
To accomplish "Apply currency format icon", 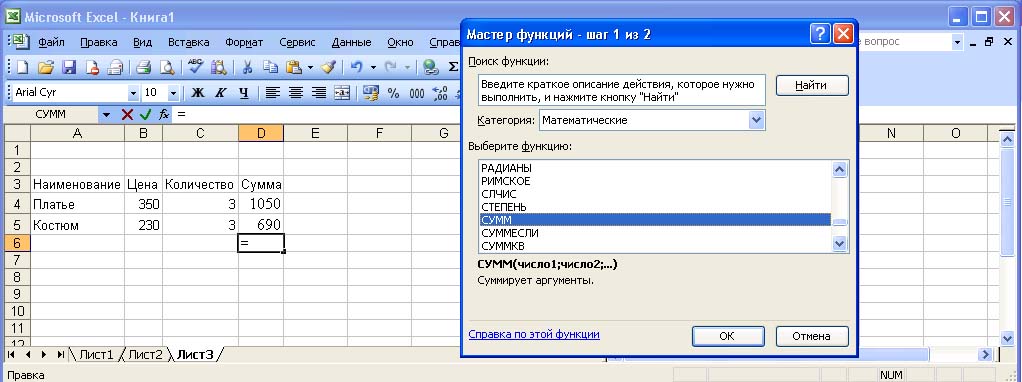I will click(x=372, y=93).
